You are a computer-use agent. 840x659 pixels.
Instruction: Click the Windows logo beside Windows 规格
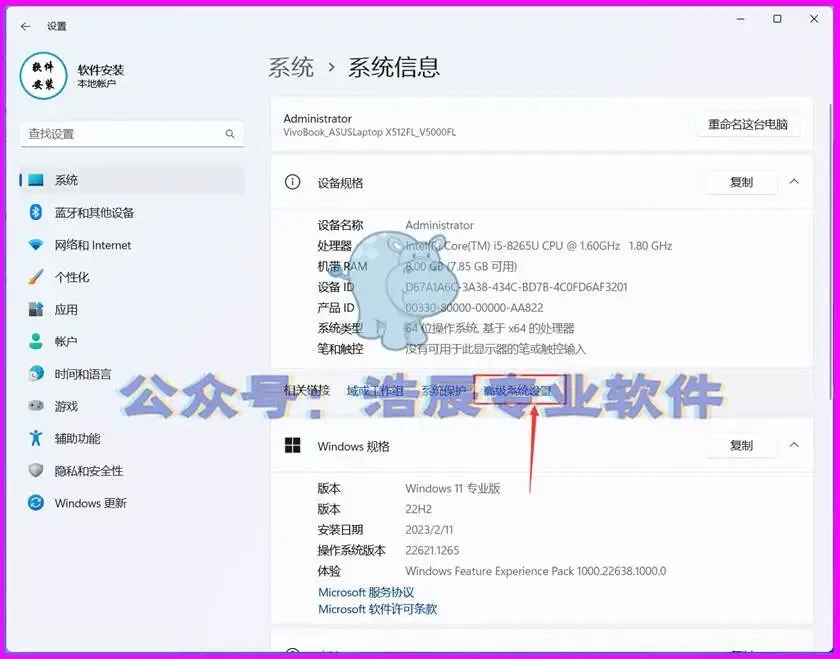(x=292, y=445)
